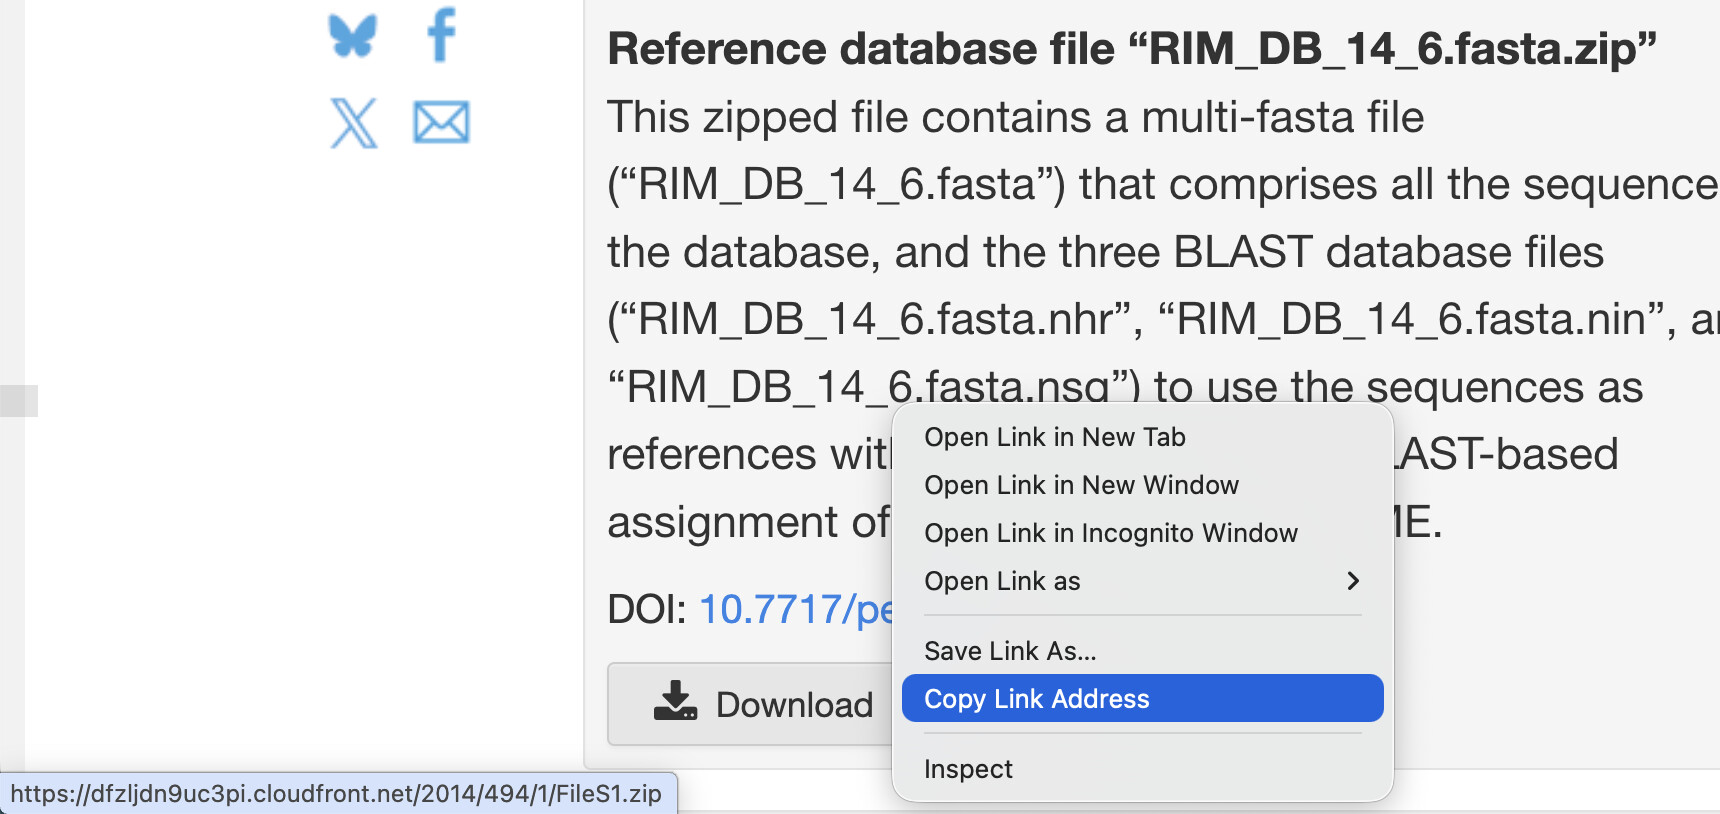
Task: Click the download tray icon
Action: (675, 702)
